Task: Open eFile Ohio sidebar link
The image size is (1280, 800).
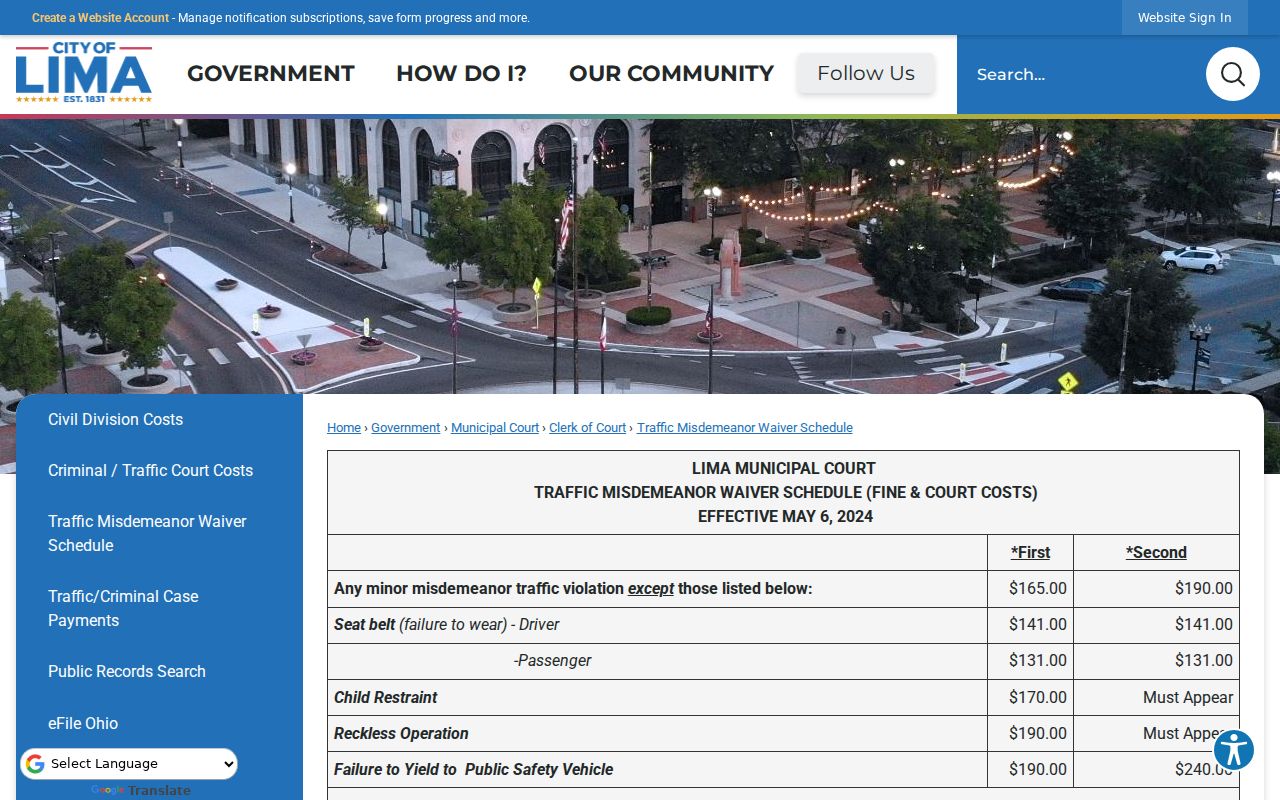Action: [83, 723]
